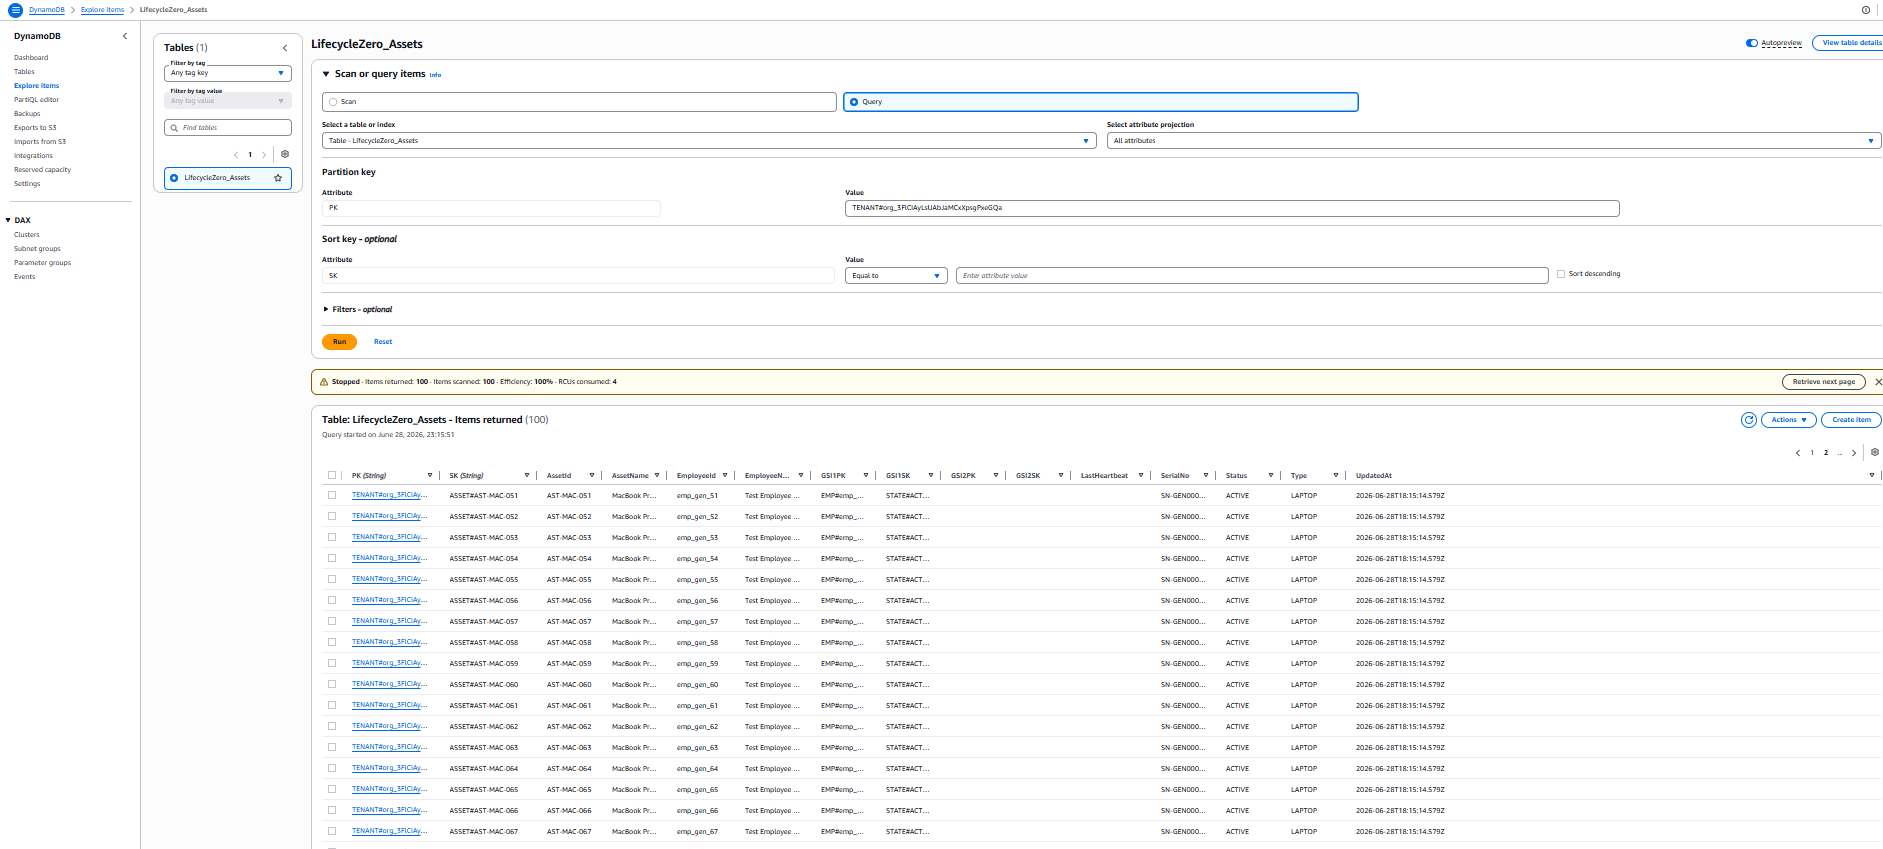Viewport: 1883px width, 849px height.
Task: Open the Filter by tag value dropdown
Action: 228,101
